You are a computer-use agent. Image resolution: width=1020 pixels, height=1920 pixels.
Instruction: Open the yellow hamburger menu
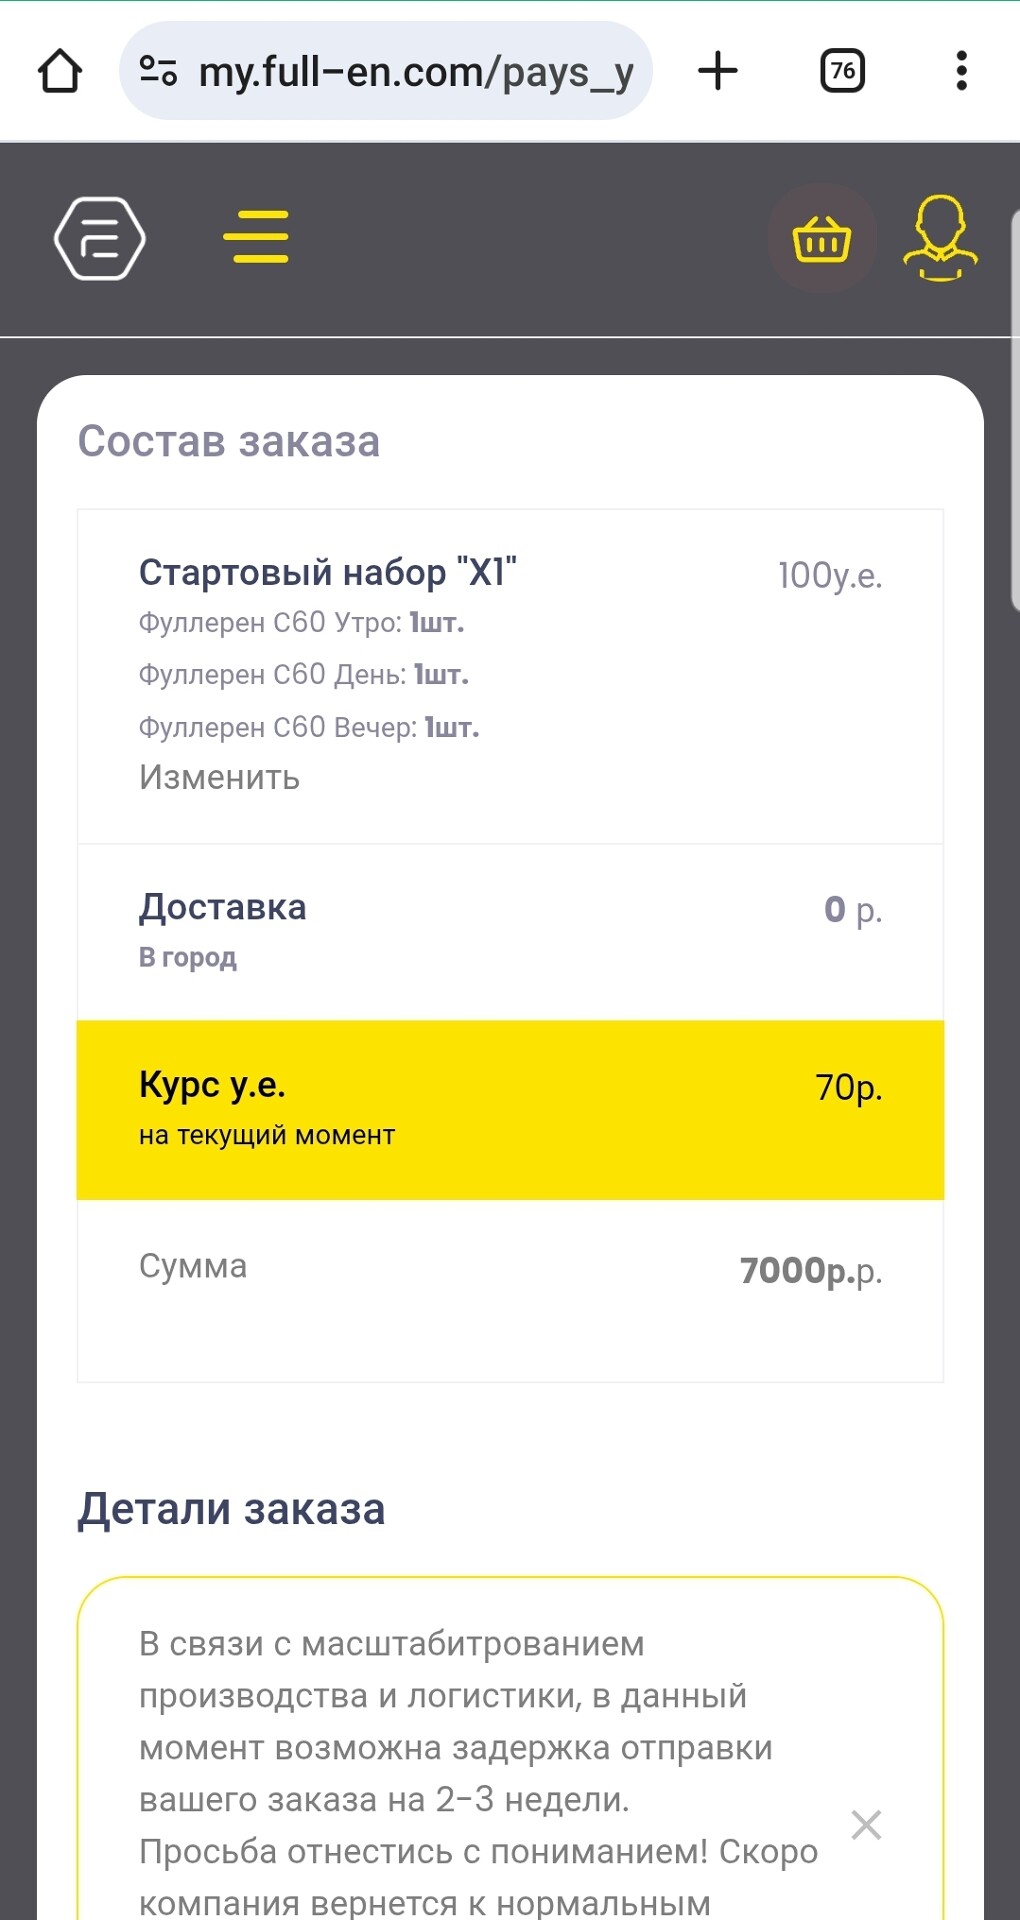256,237
